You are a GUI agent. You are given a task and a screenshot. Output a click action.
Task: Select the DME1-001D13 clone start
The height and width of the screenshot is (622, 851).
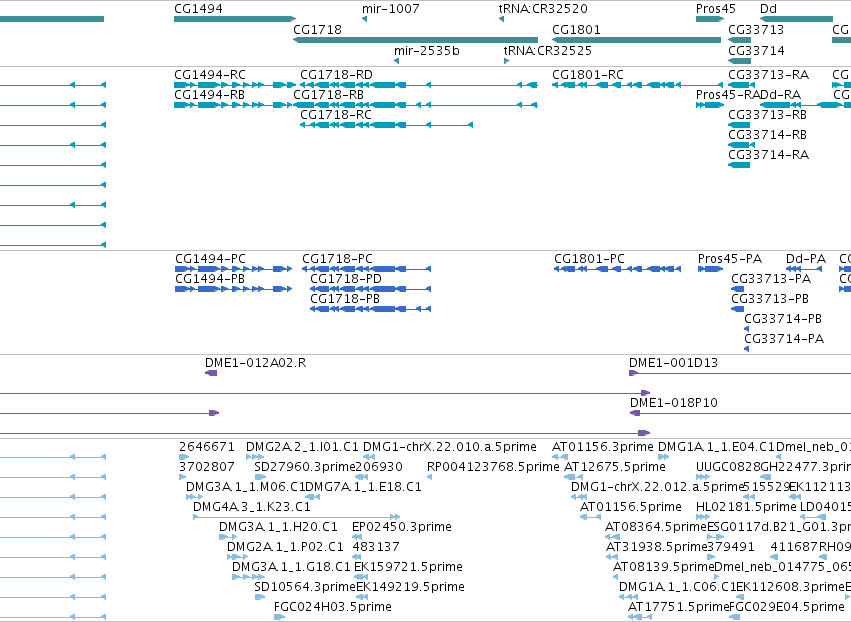[633, 373]
